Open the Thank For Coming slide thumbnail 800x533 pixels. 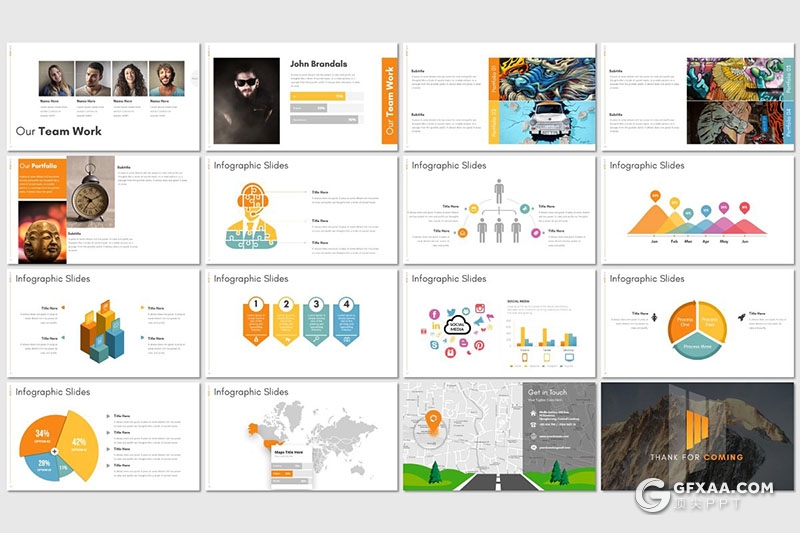click(x=697, y=436)
